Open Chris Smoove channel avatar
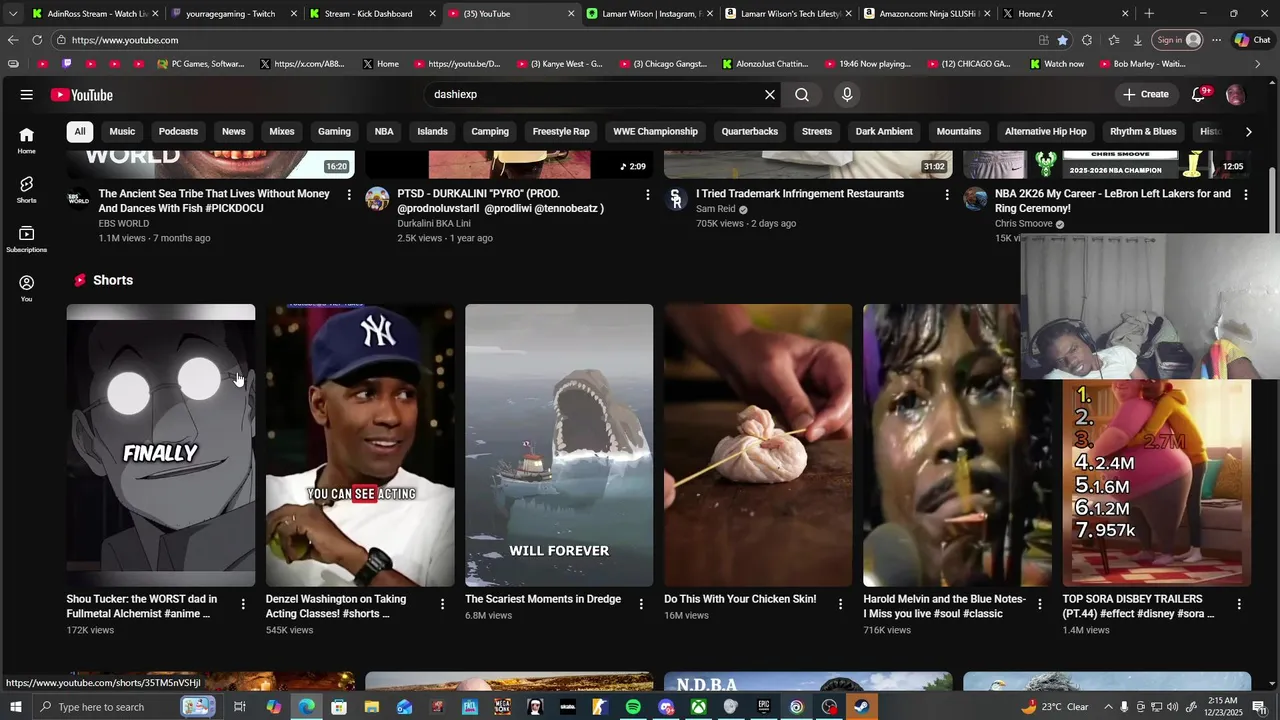The height and width of the screenshot is (720, 1280). [x=975, y=198]
